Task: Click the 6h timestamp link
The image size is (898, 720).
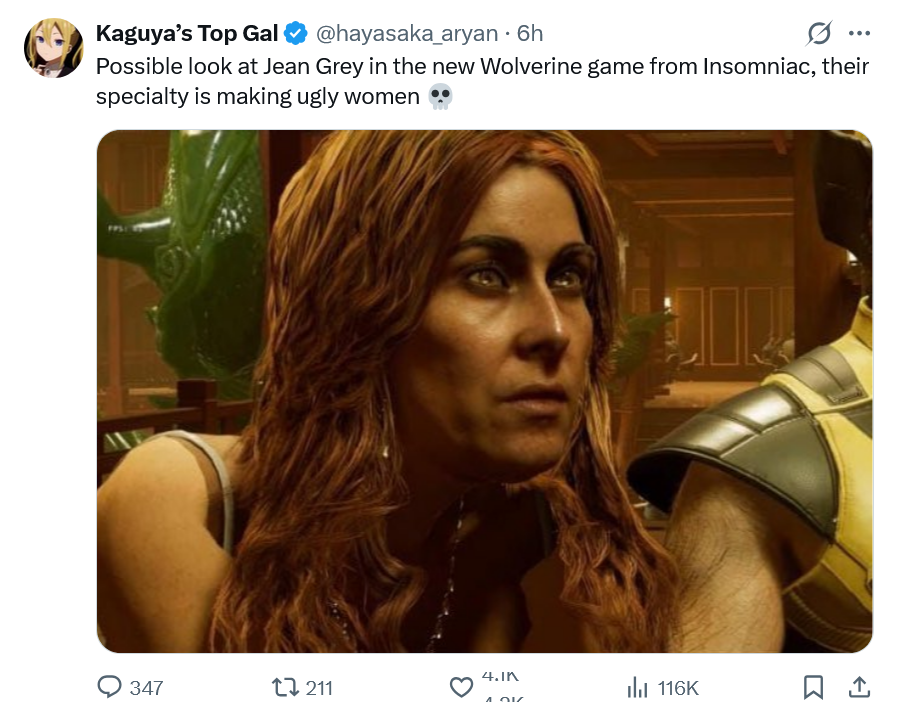Action: (530, 34)
